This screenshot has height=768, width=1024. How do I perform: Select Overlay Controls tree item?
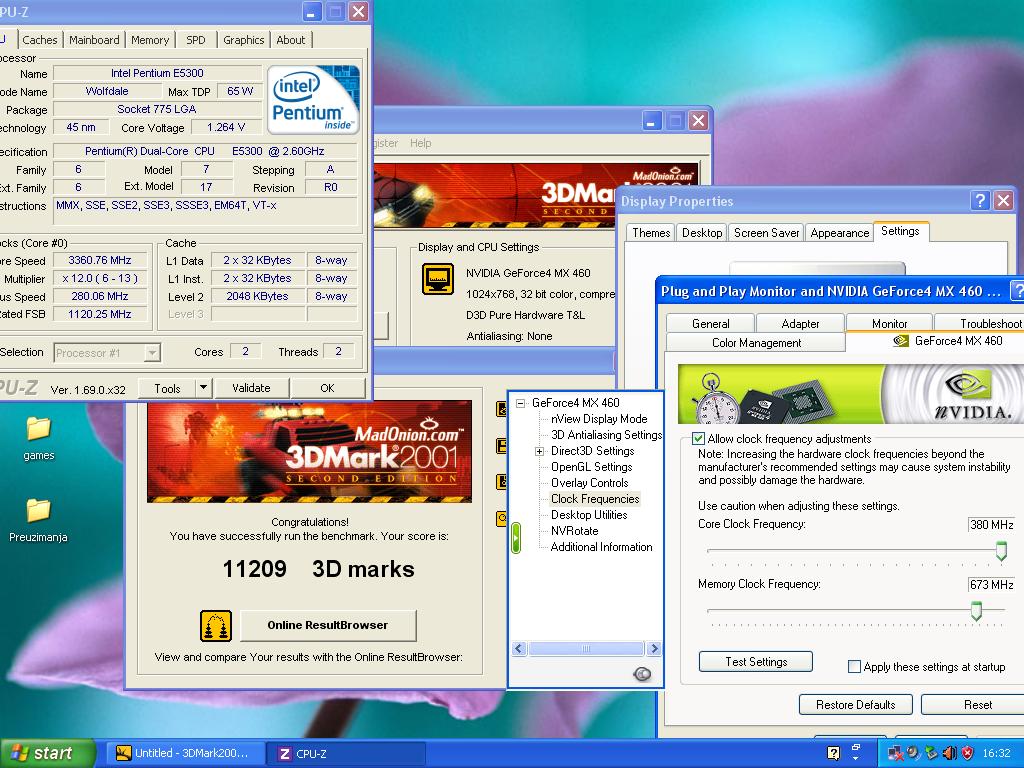pyautogui.click(x=590, y=483)
